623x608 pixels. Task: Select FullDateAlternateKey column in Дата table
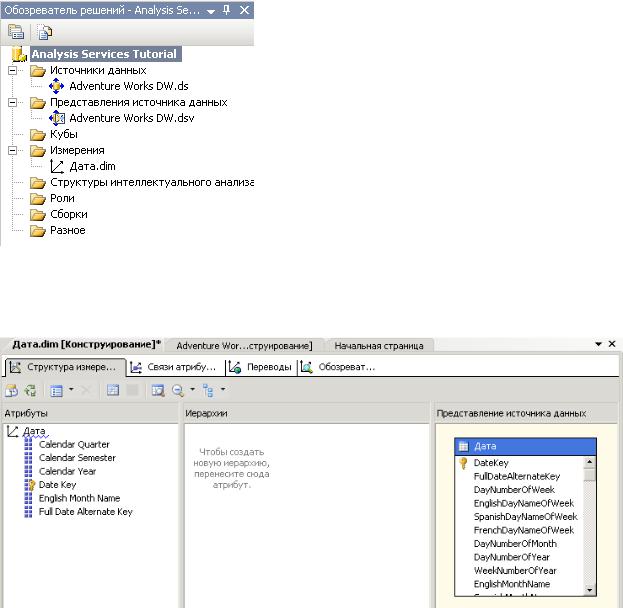(517, 476)
